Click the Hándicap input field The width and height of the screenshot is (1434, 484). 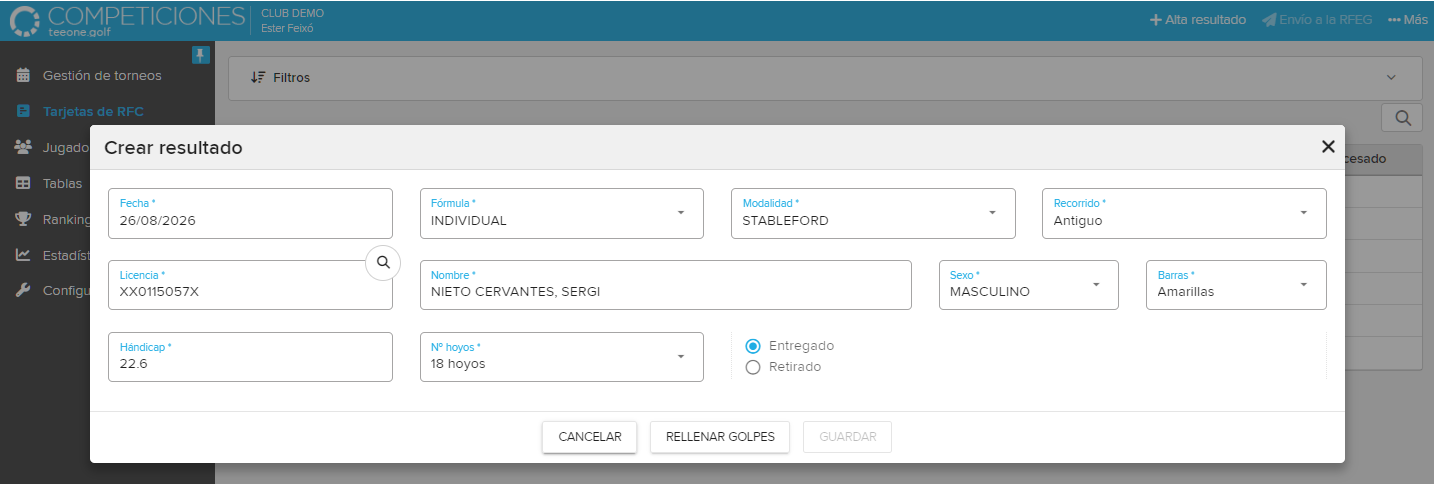[x=250, y=357]
